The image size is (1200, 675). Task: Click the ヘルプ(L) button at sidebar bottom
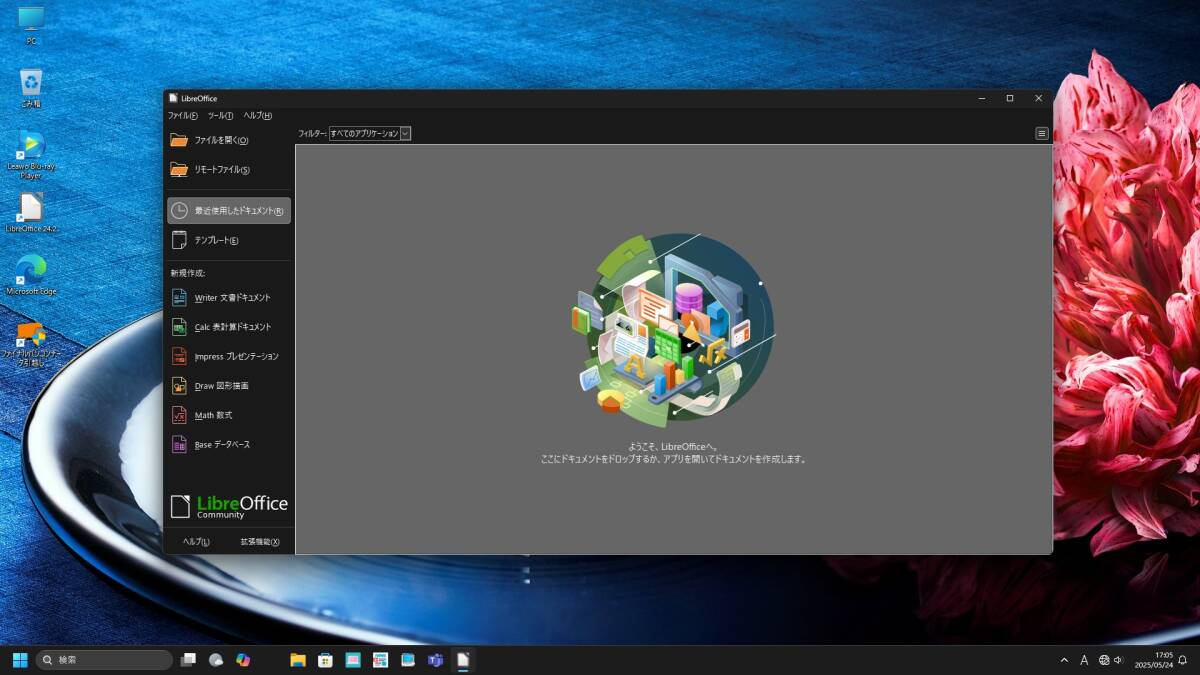click(196, 542)
